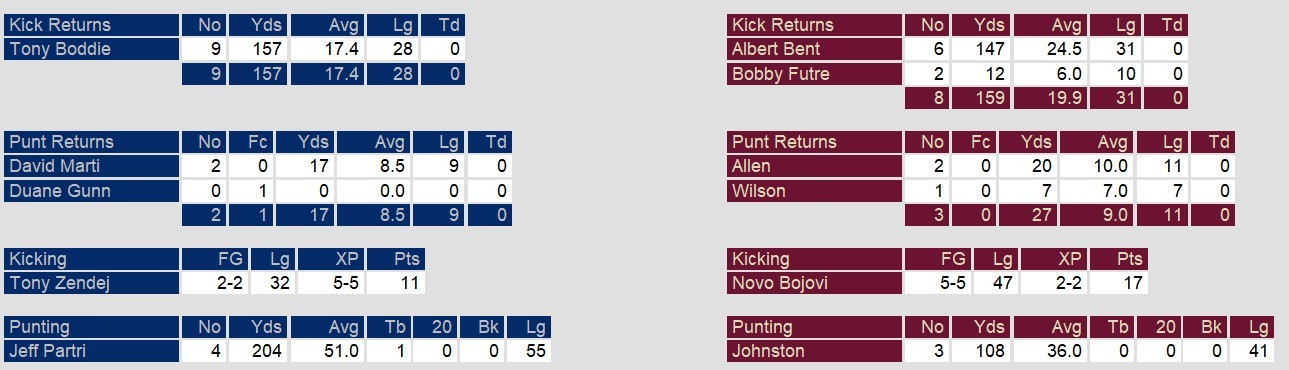Click the maroon Kicking section header
Image resolution: width=1289 pixels, height=370 pixels.
point(815,259)
